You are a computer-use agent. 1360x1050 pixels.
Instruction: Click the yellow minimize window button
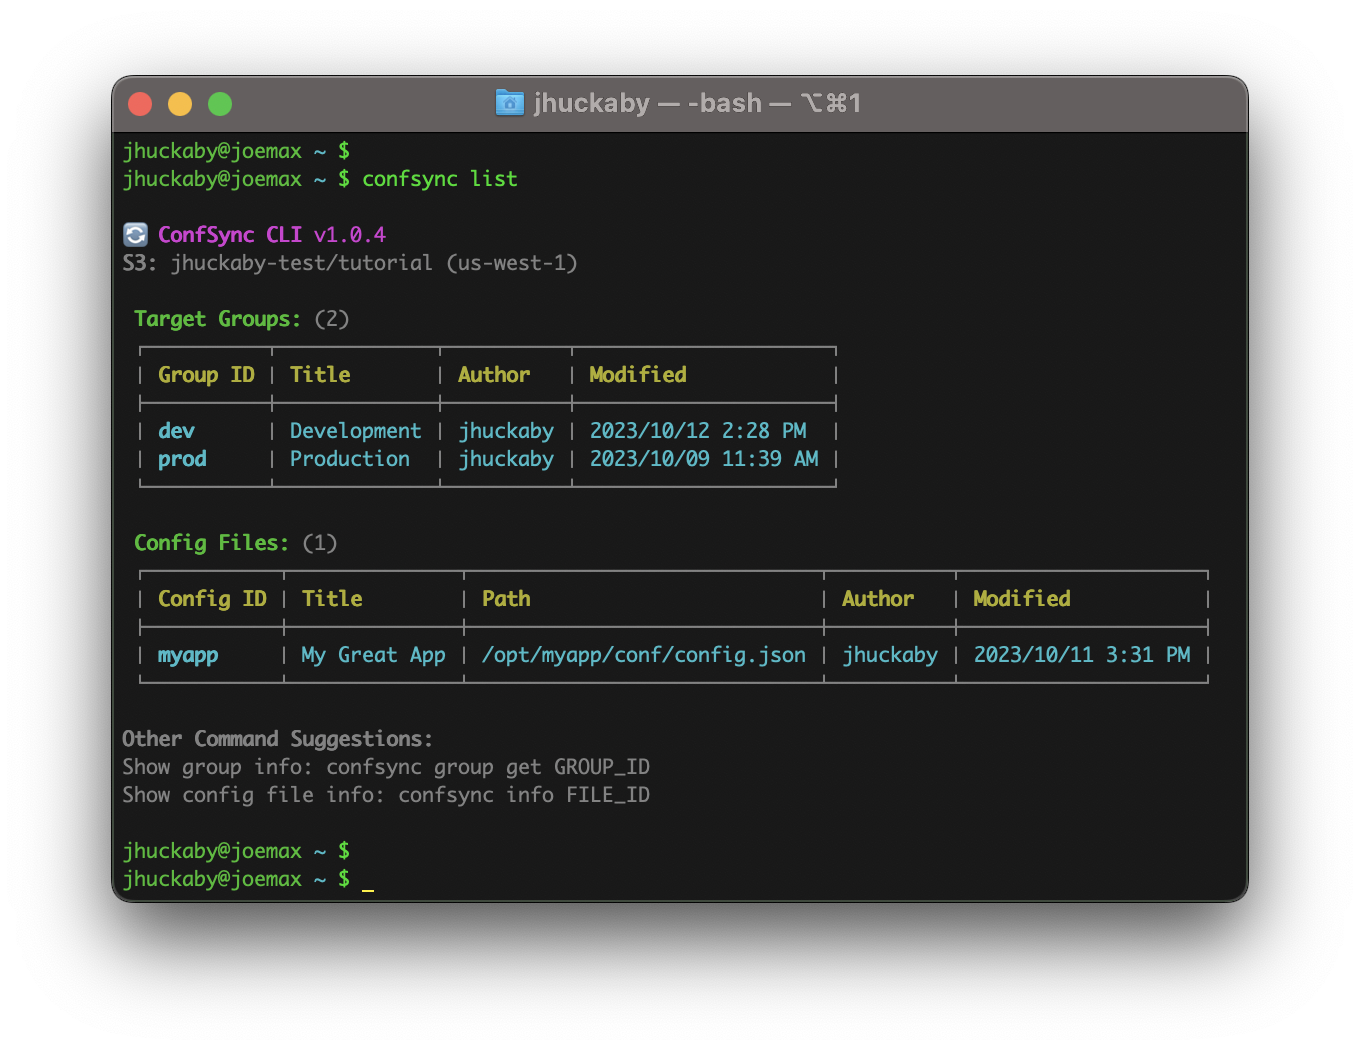(180, 104)
